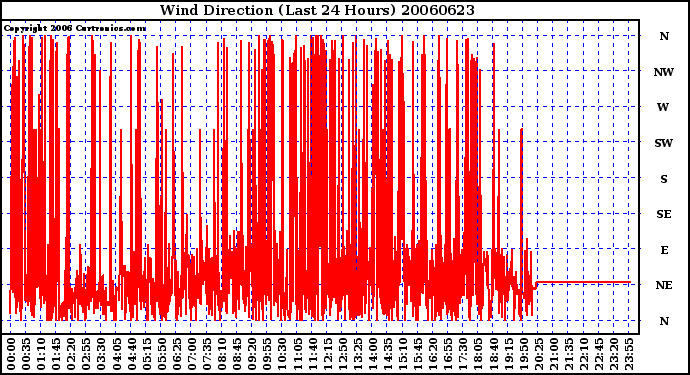Click the '07:35' time axis label
The height and width of the screenshot is (375, 690).
click(207, 354)
